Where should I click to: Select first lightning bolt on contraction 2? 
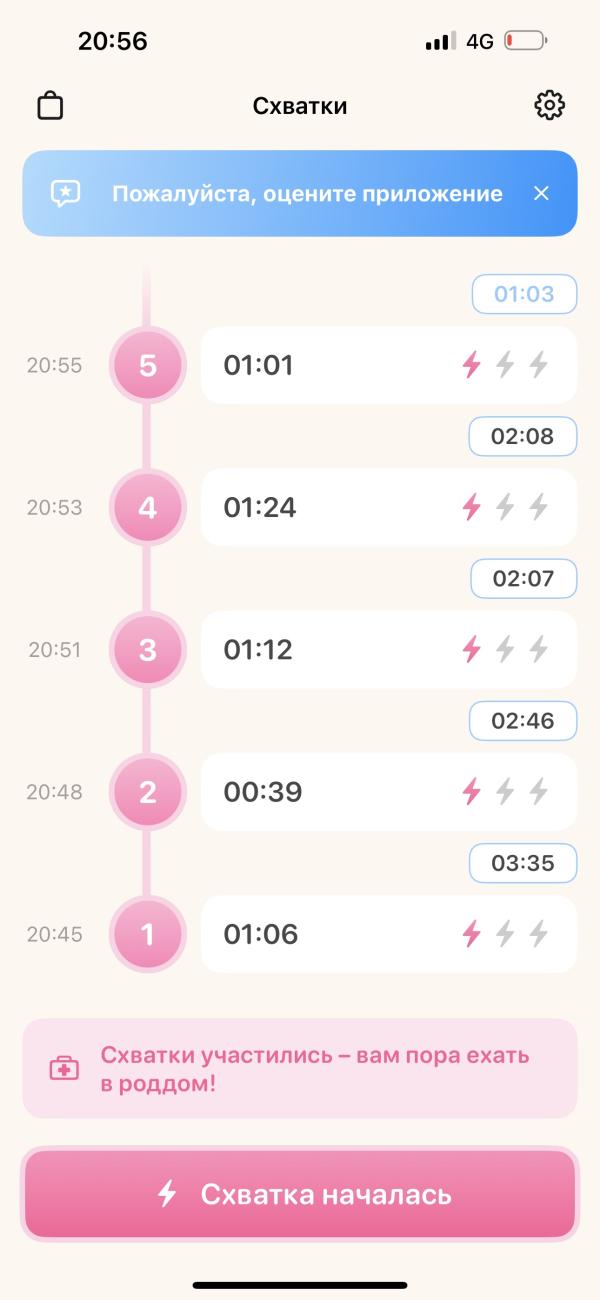(471, 792)
